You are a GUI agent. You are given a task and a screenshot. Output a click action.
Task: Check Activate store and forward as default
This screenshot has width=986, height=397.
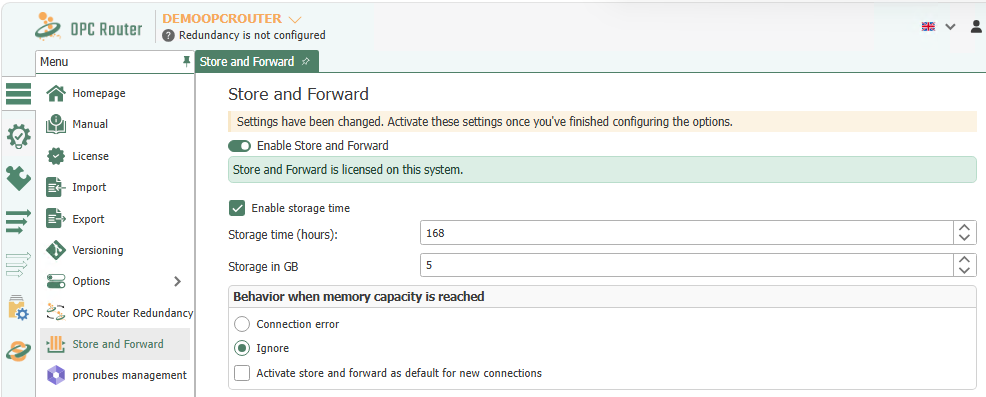241,373
